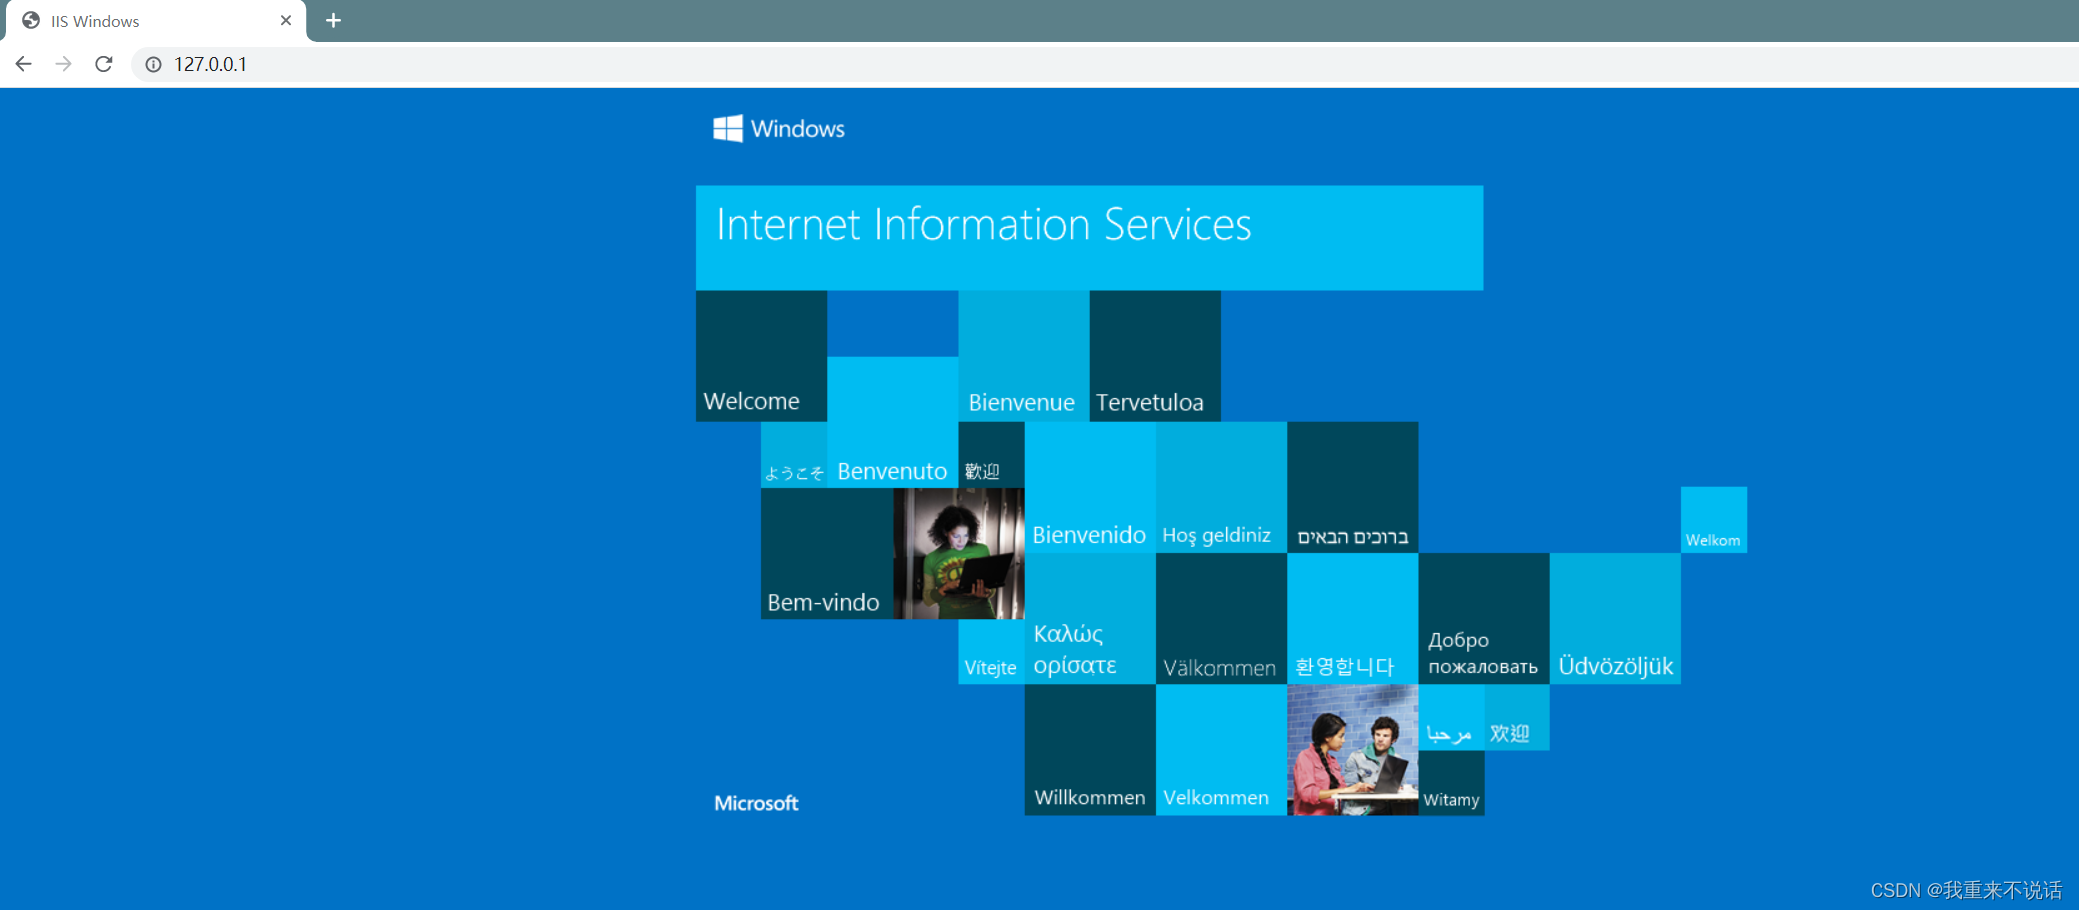This screenshot has height=910, width=2079.
Task: Click the Velkommen tile
Action: pyautogui.click(x=1221, y=750)
